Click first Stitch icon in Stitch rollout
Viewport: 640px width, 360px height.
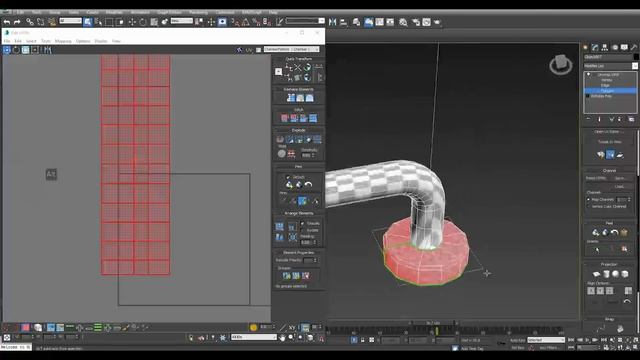(285, 118)
